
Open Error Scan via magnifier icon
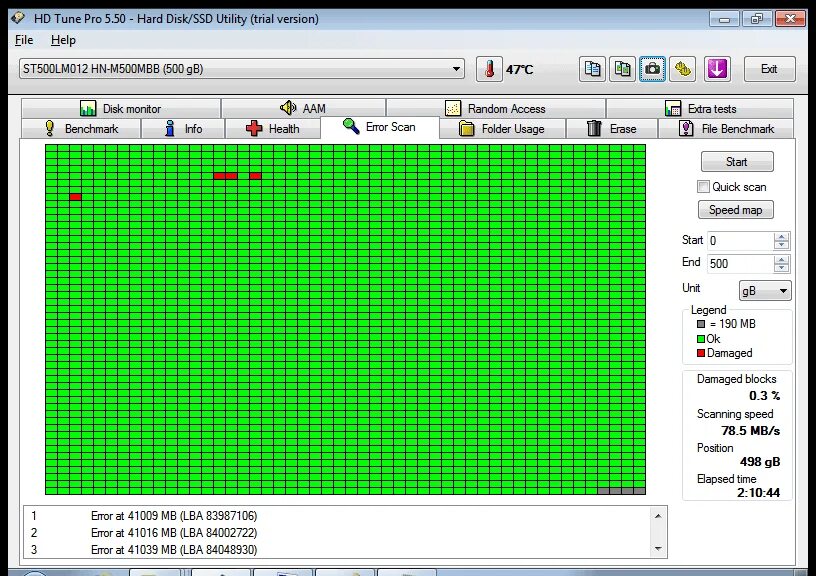click(x=351, y=128)
